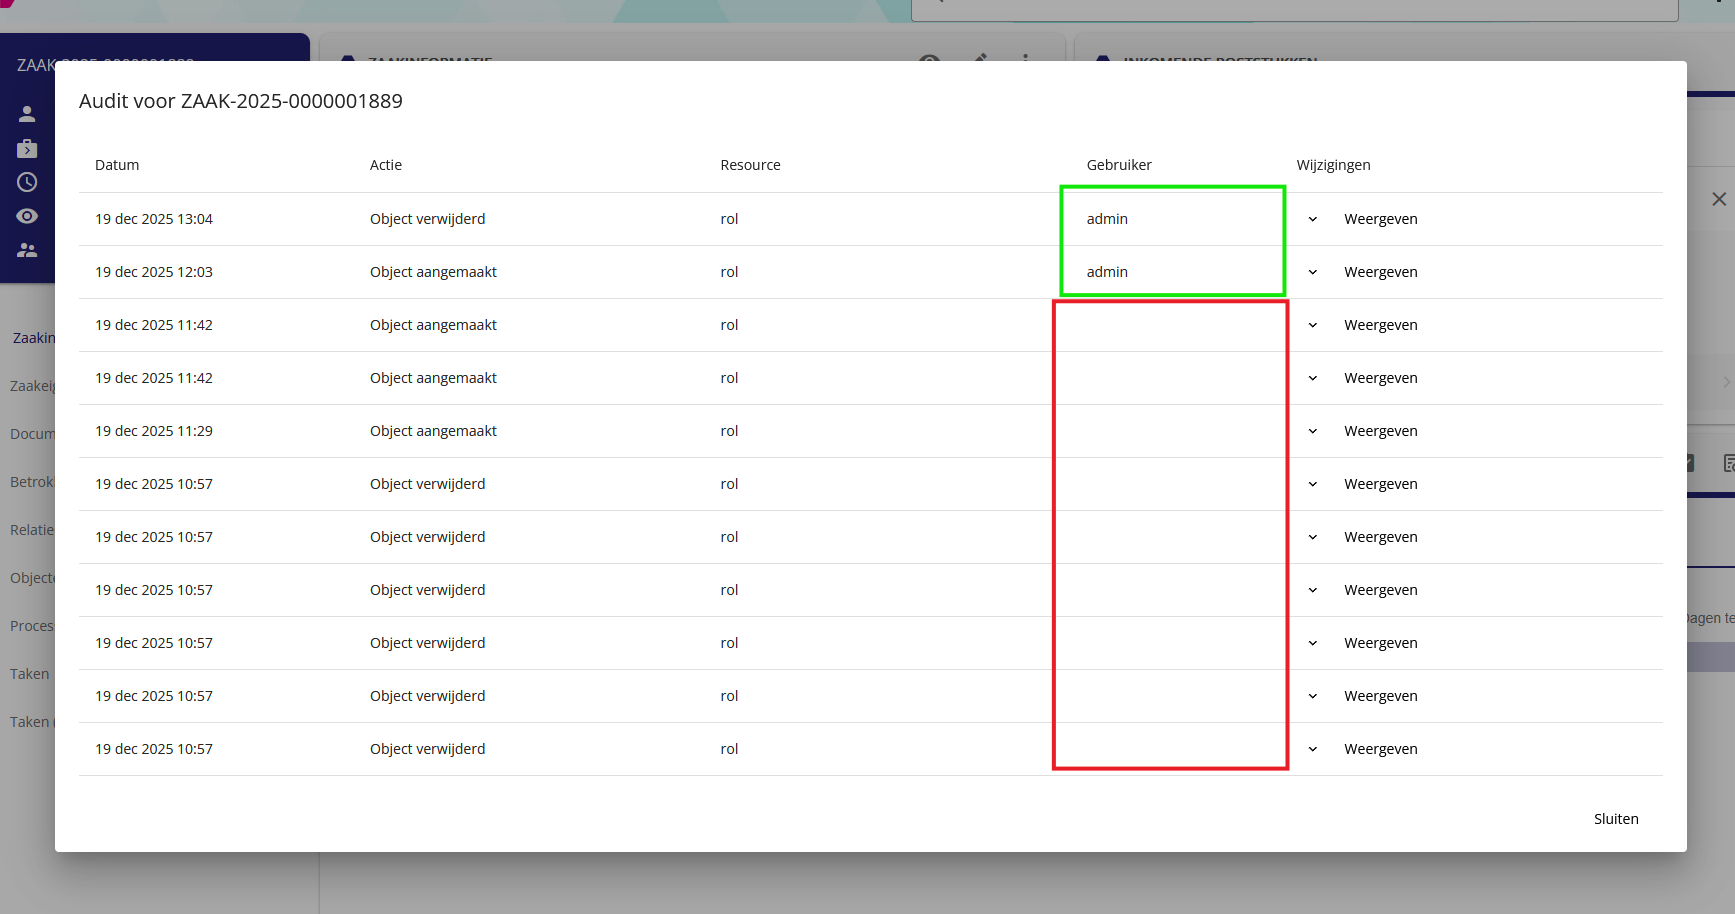Expand chevron of the first 11:42 row

[1313, 325]
